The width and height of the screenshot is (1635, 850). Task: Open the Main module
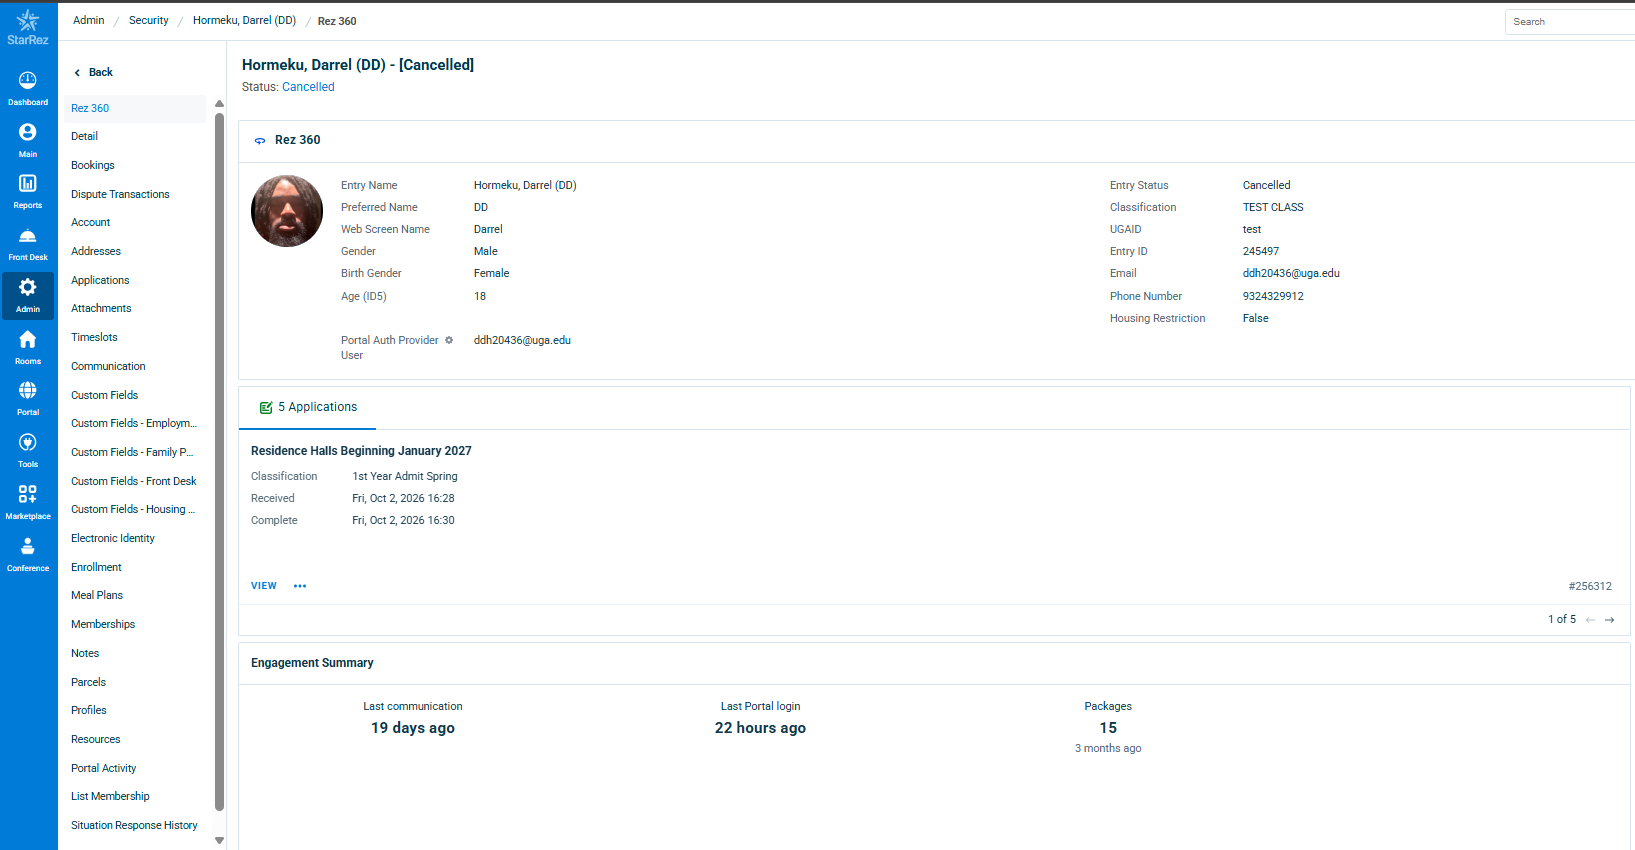pos(28,140)
